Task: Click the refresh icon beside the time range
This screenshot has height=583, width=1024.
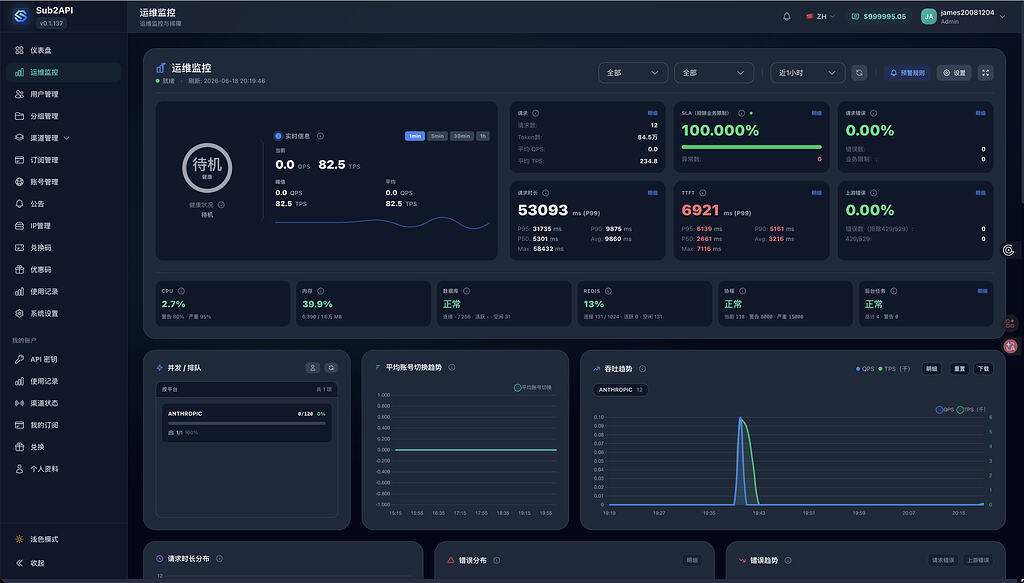Action: tap(859, 73)
